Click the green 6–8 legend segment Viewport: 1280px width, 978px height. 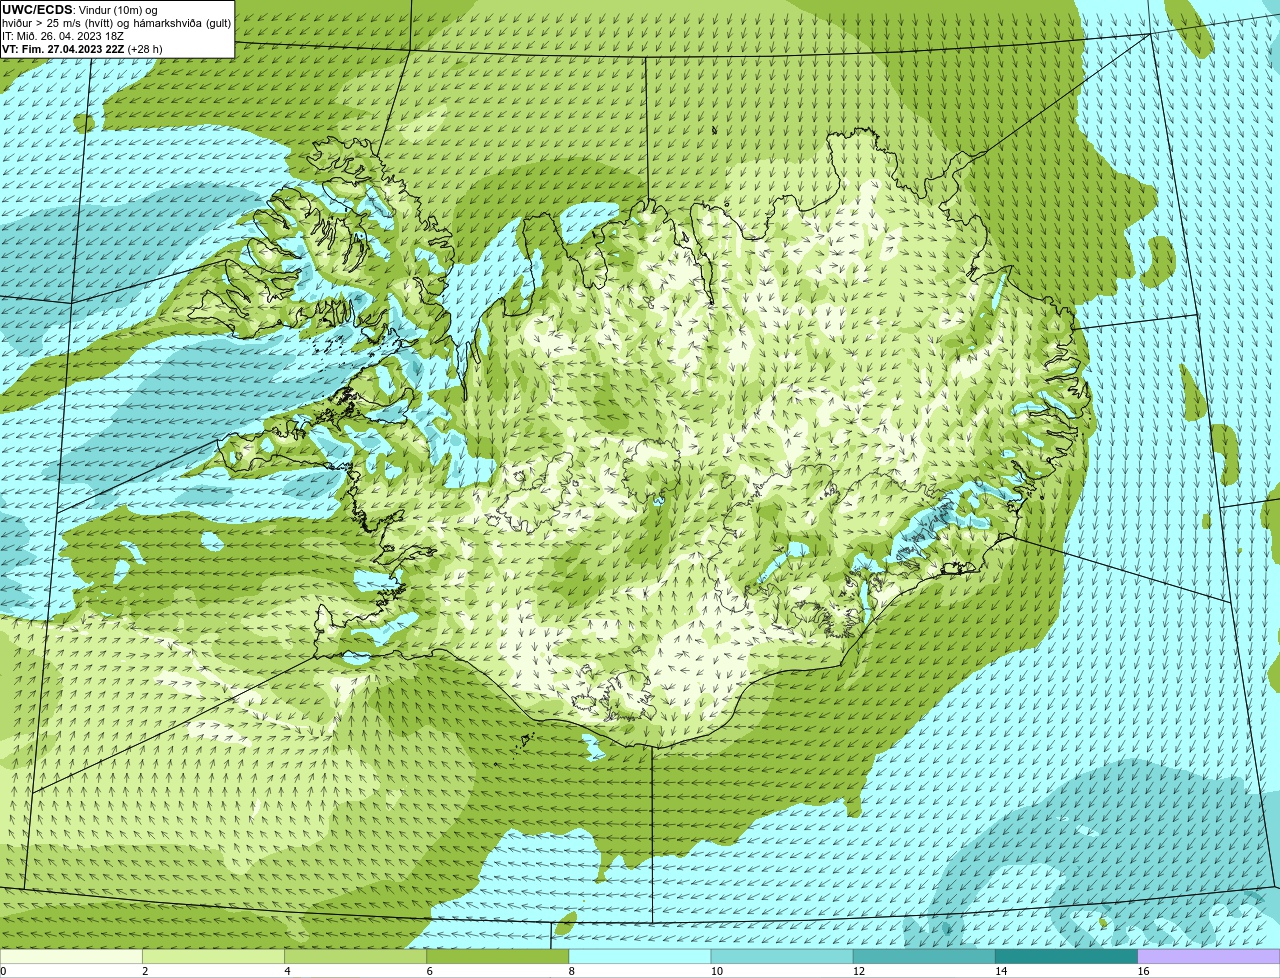pyautogui.click(x=498, y=957)
